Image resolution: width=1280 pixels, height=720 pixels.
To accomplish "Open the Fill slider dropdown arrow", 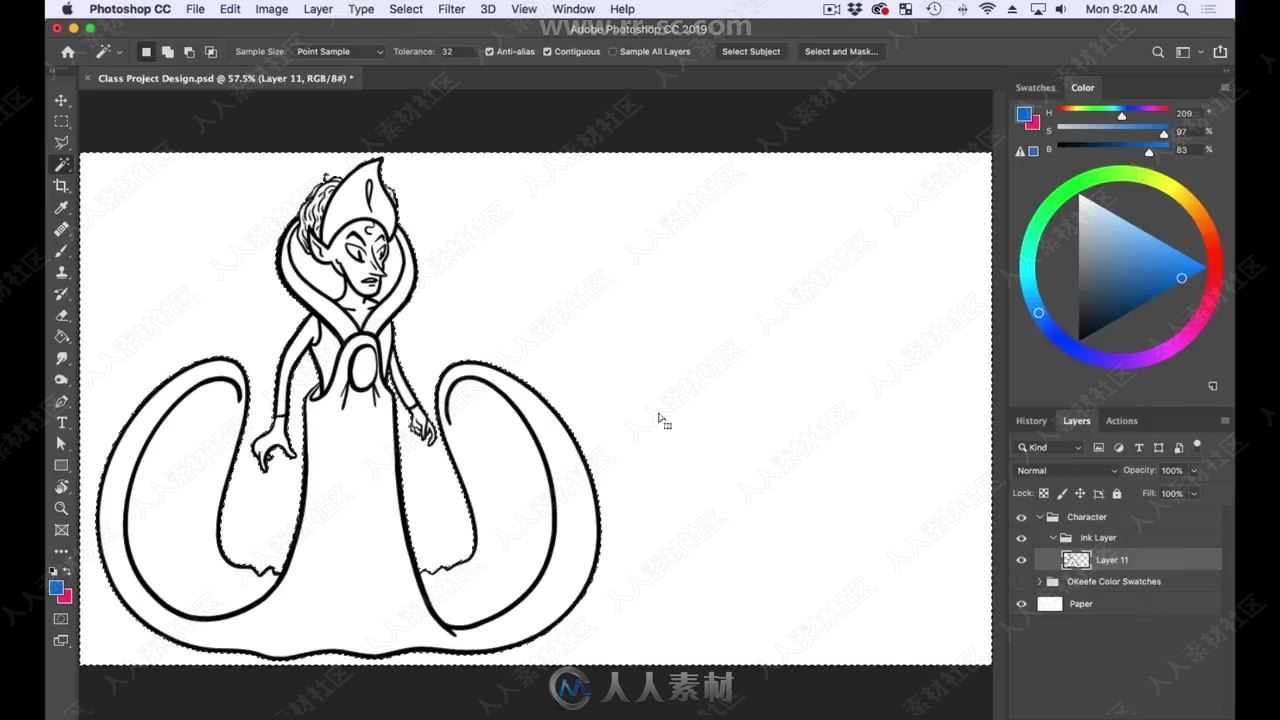I will [1193, 493].
